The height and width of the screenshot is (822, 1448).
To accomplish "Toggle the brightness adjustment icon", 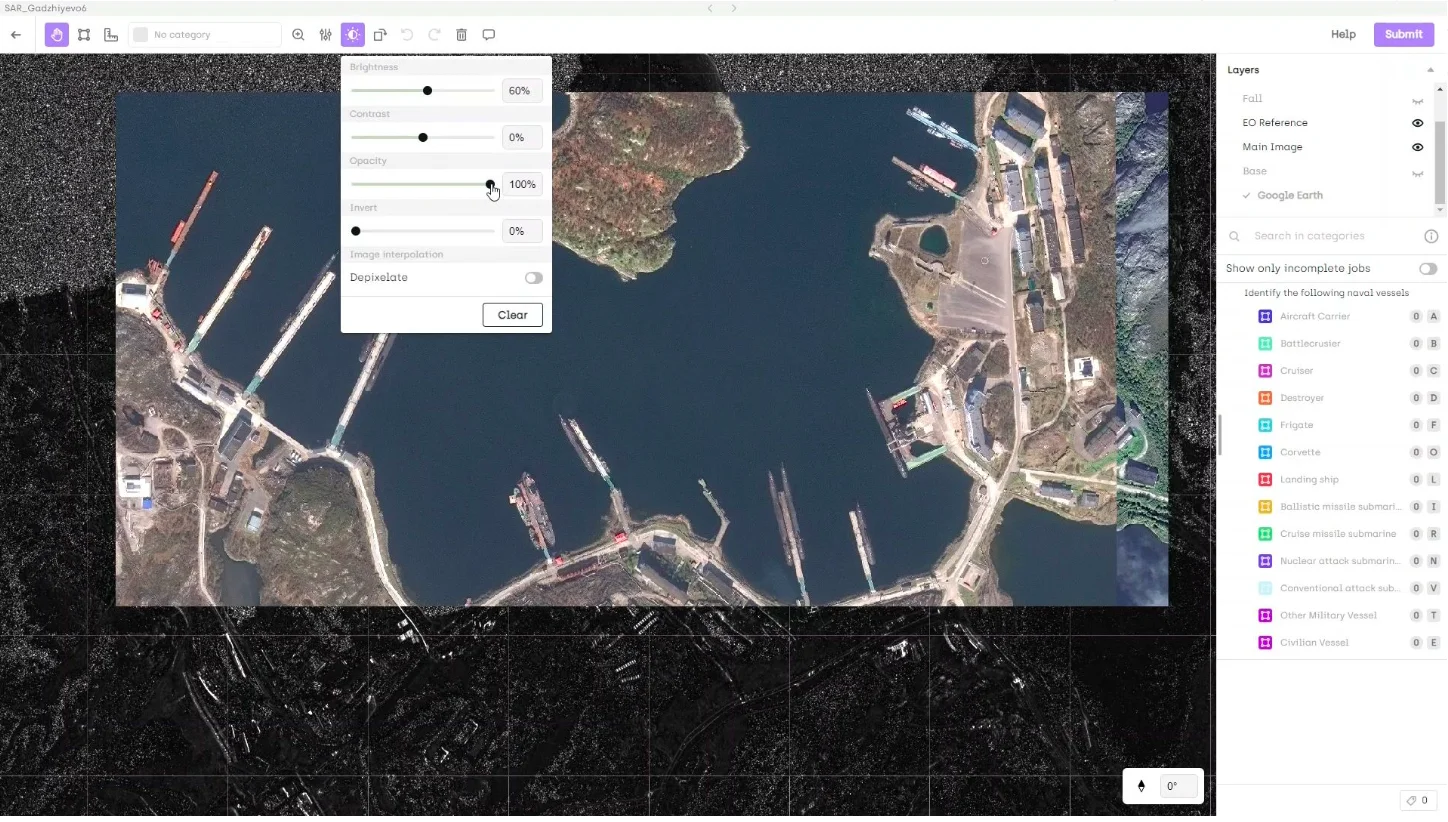I will point(353,35).
